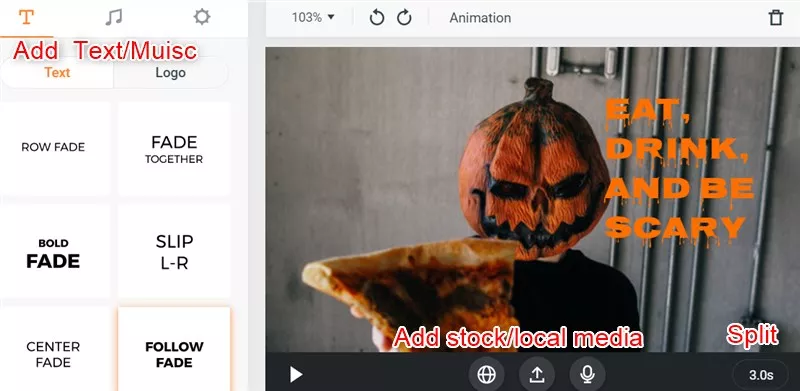Add stock media via globe icon

tap(486, 375)
